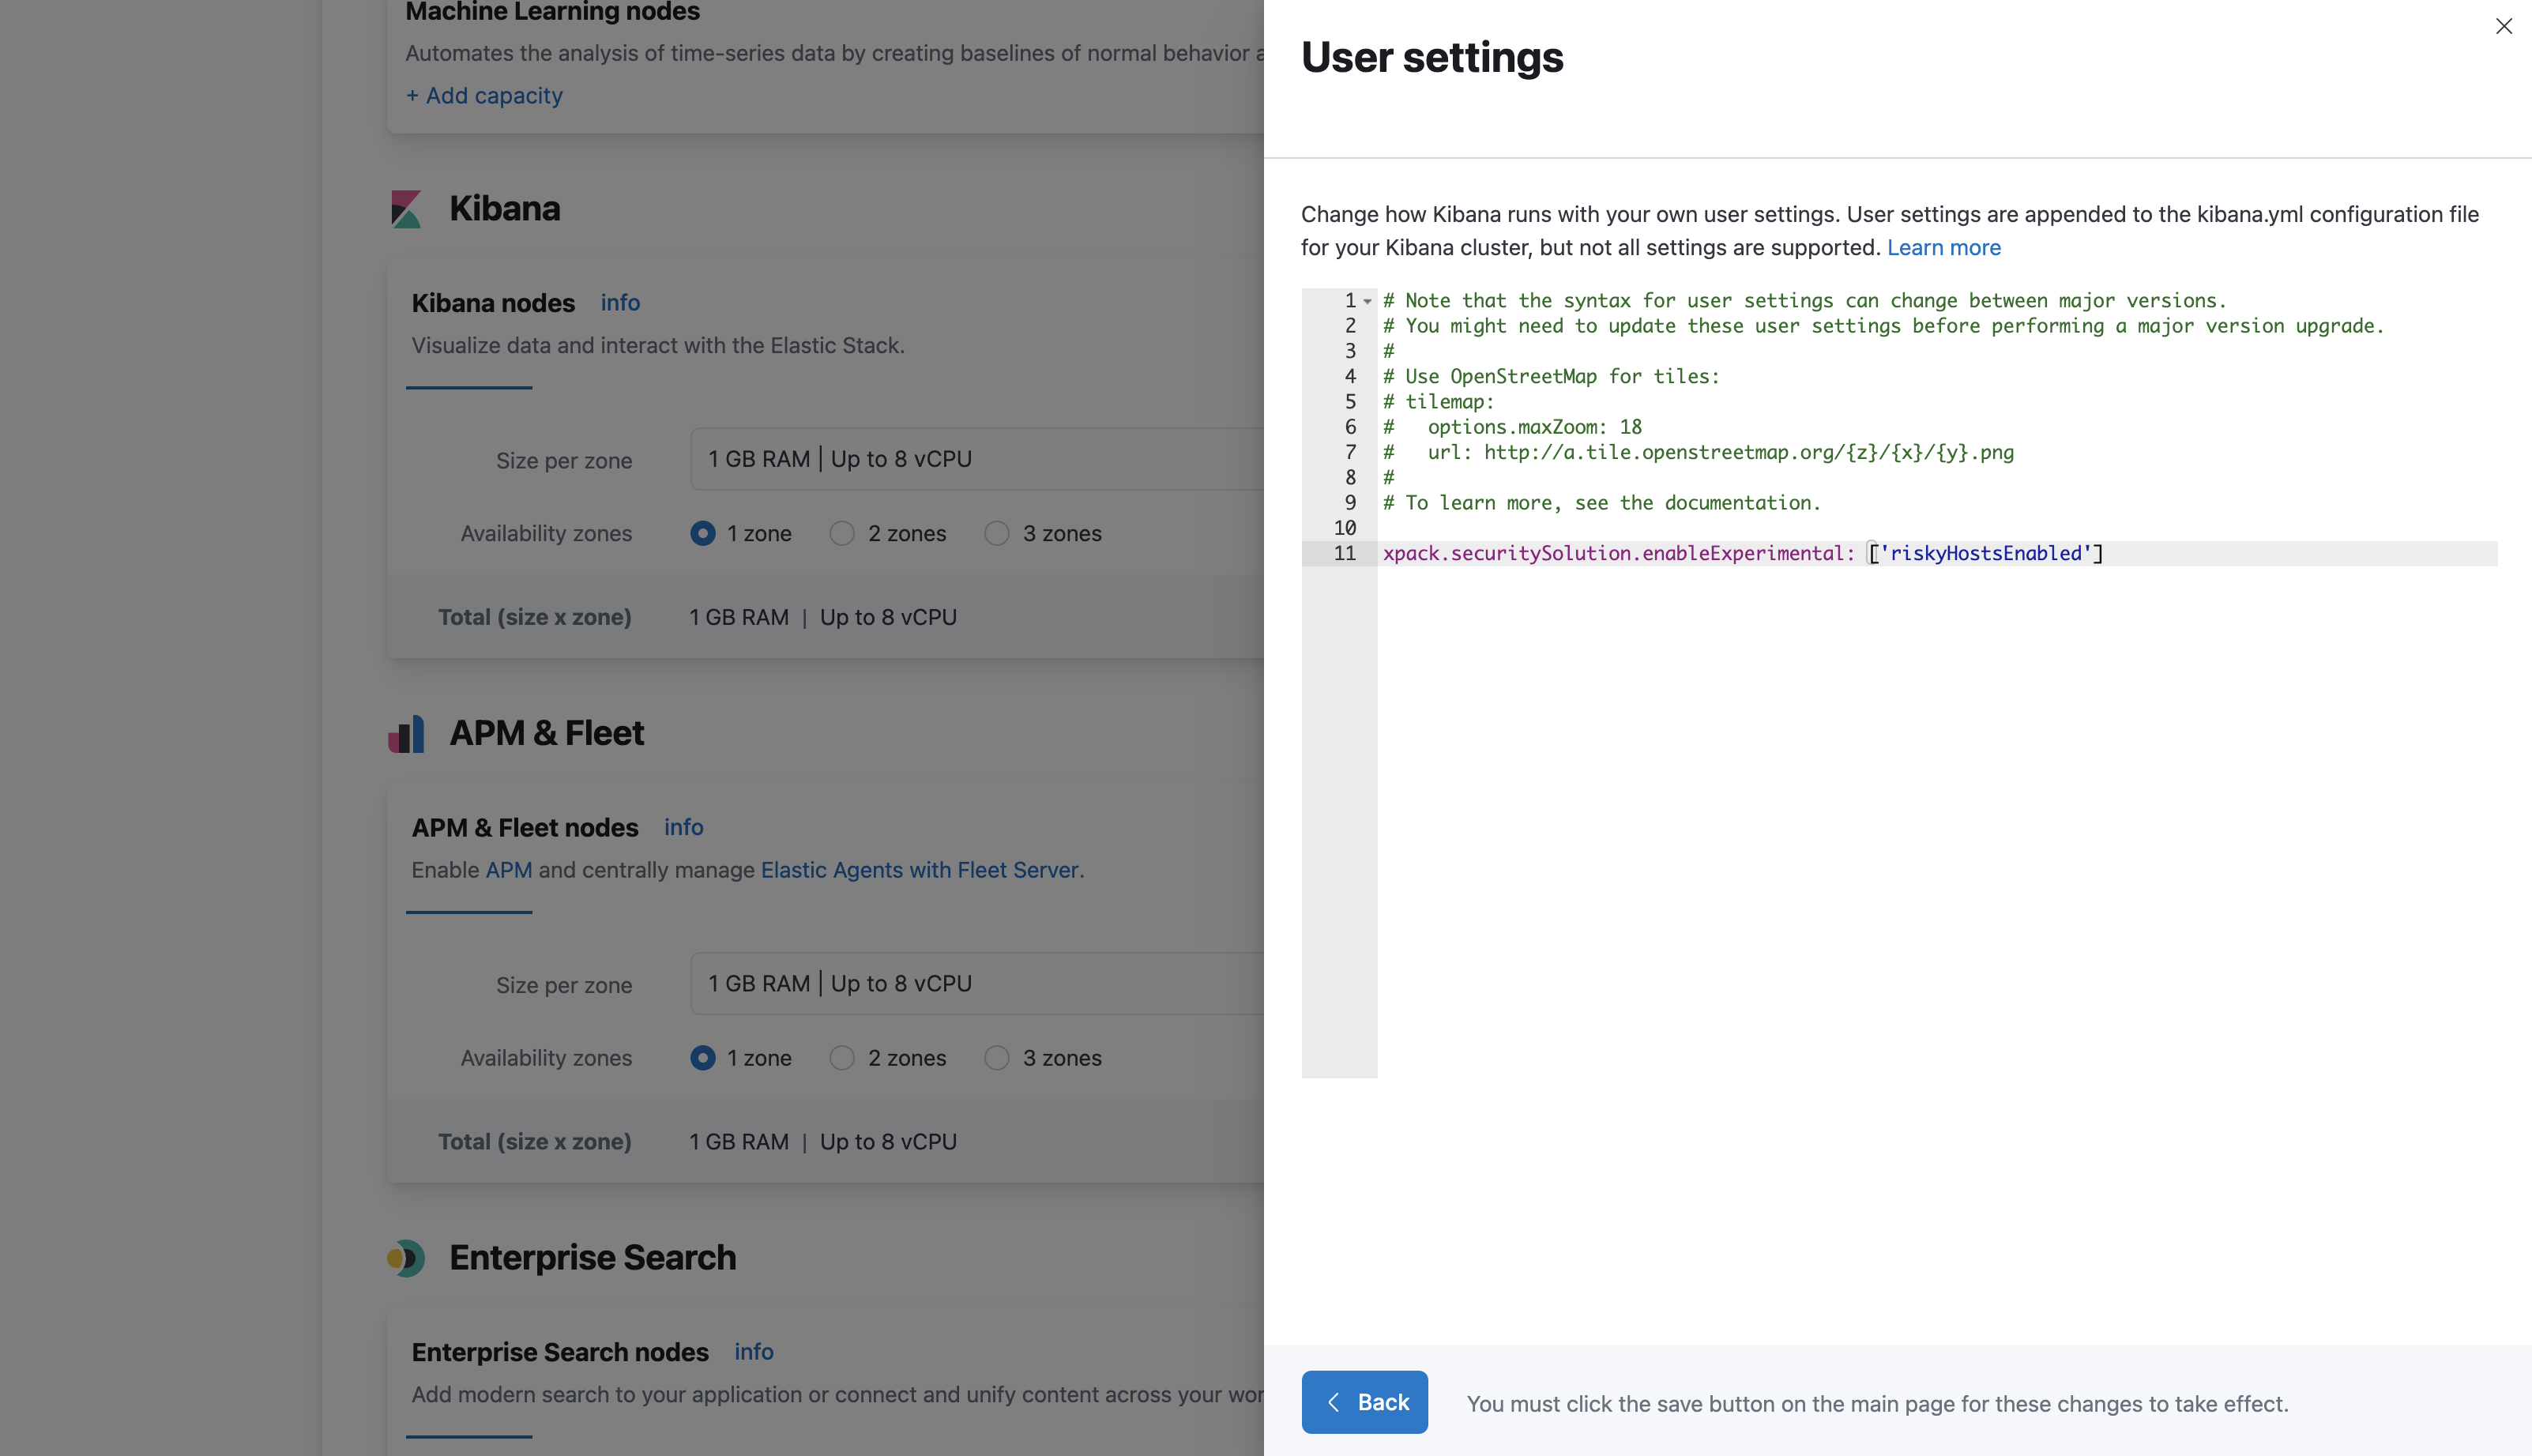Open the Learn more link
Image resolution: width=2532 pixels, height=1456 pixels.
1943,247
